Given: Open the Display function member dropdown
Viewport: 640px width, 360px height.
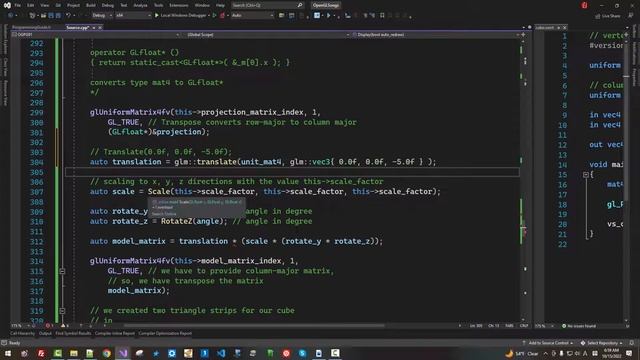Looking at the screenshot, I should click(436, 35).
